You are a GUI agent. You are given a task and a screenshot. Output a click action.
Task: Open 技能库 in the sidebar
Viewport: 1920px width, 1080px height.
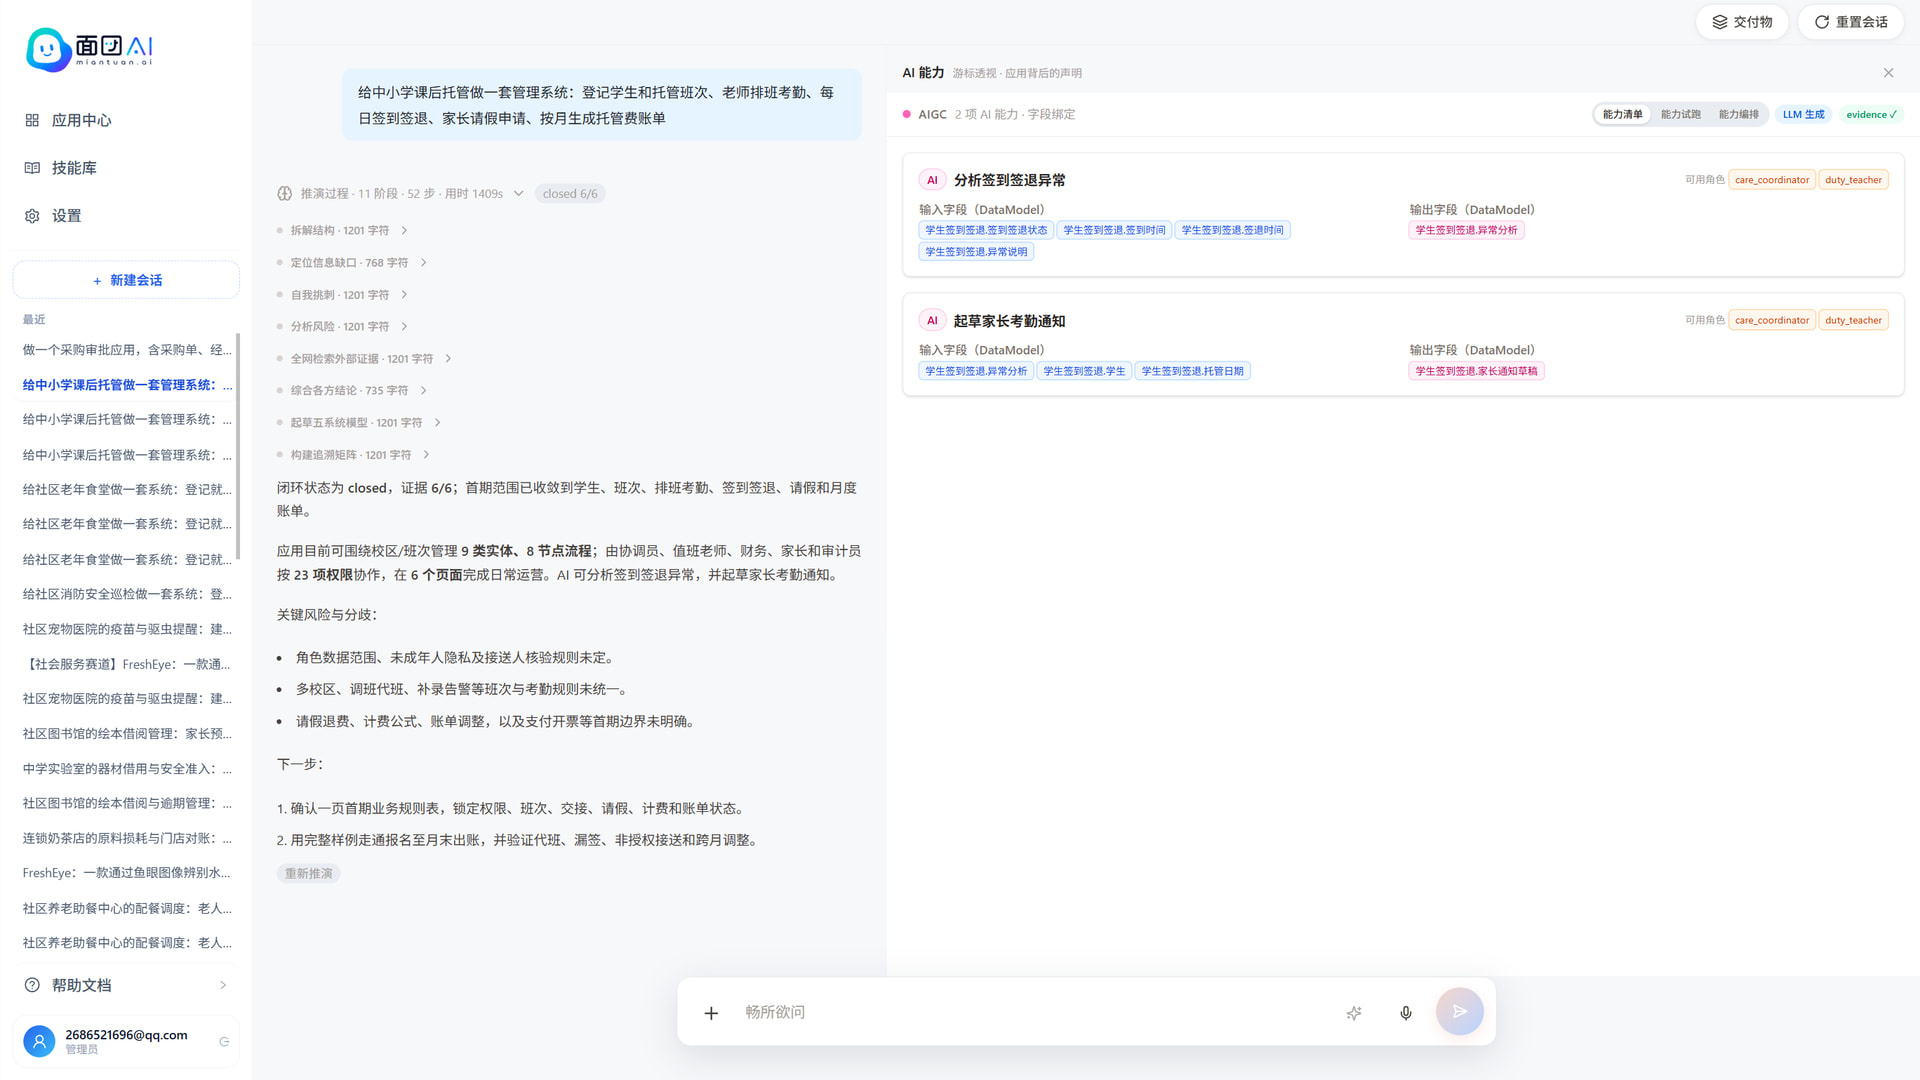[126, 168]
